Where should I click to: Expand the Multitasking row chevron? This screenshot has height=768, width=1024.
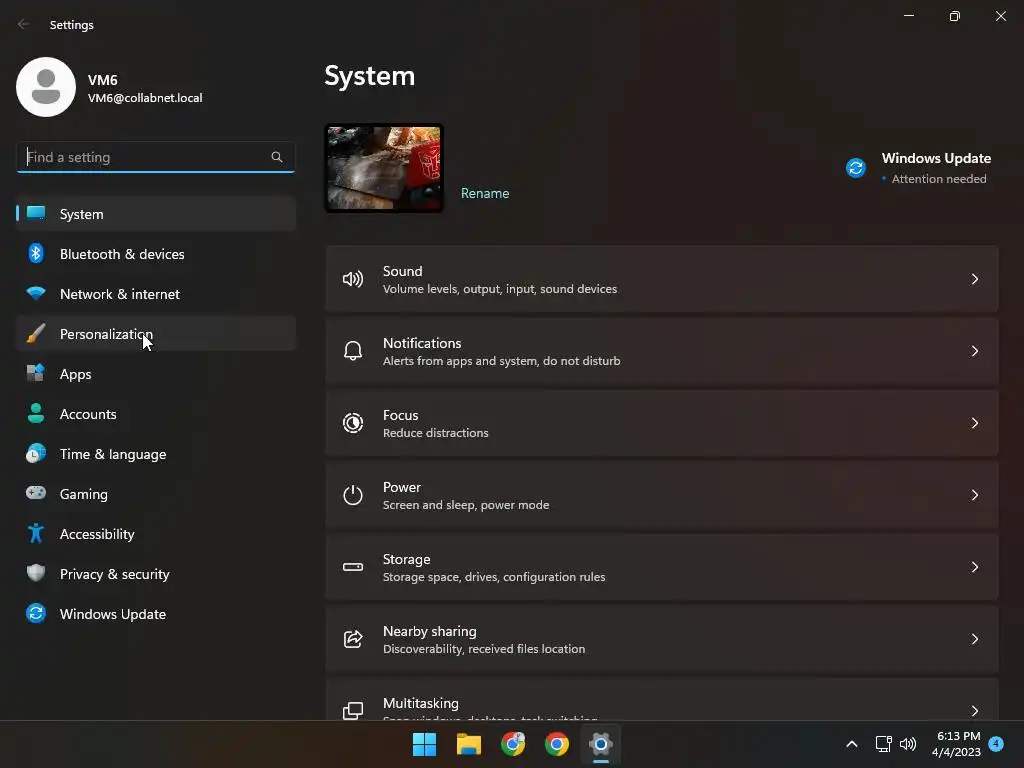click(974, 711)
